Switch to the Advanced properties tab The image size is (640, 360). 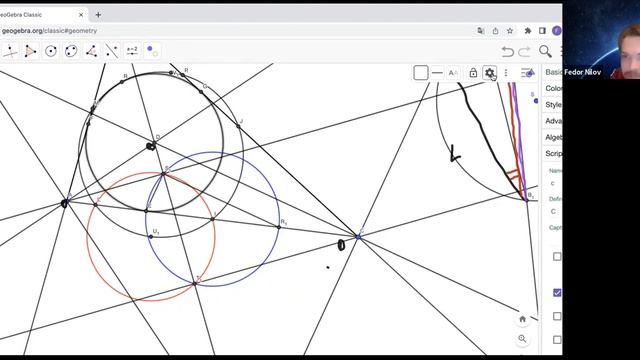(x=553, y=121)
